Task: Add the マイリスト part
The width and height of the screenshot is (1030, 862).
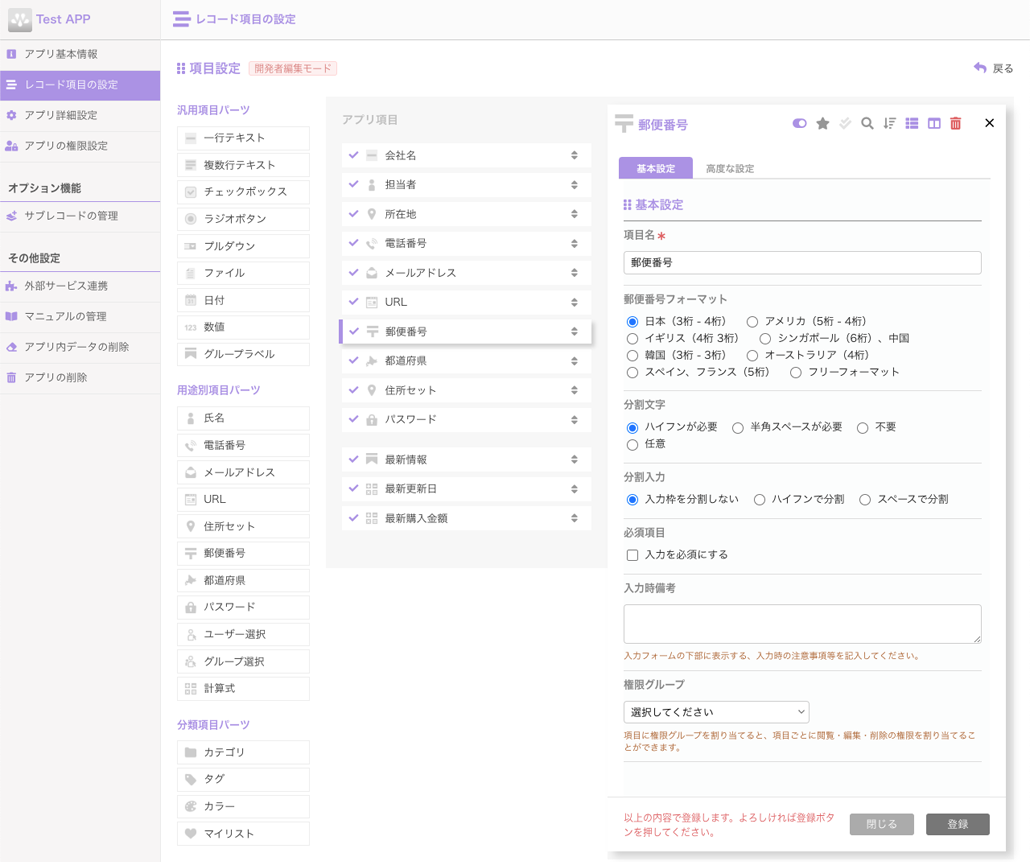Action: 243,834
